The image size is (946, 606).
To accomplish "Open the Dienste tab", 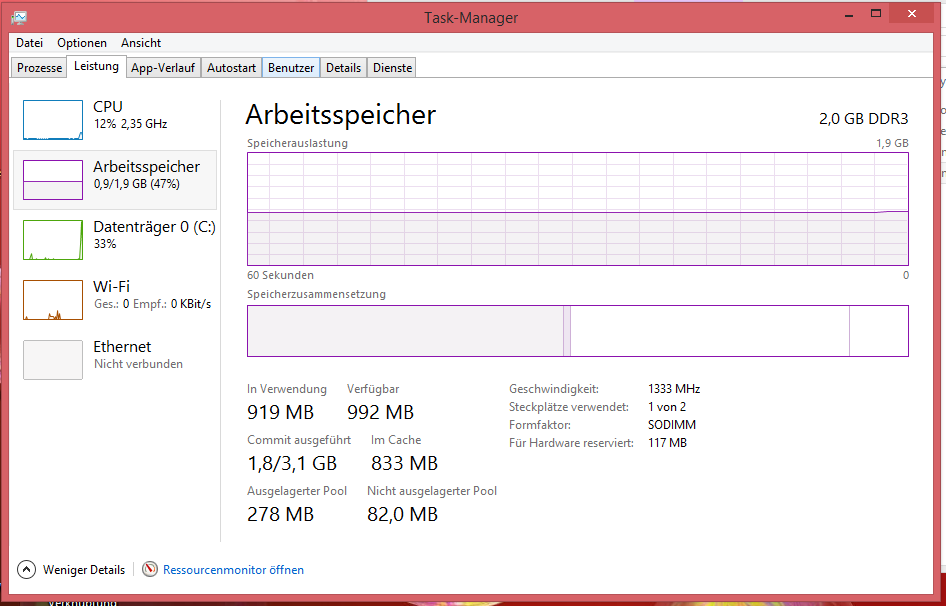I will tap(392, 68).
